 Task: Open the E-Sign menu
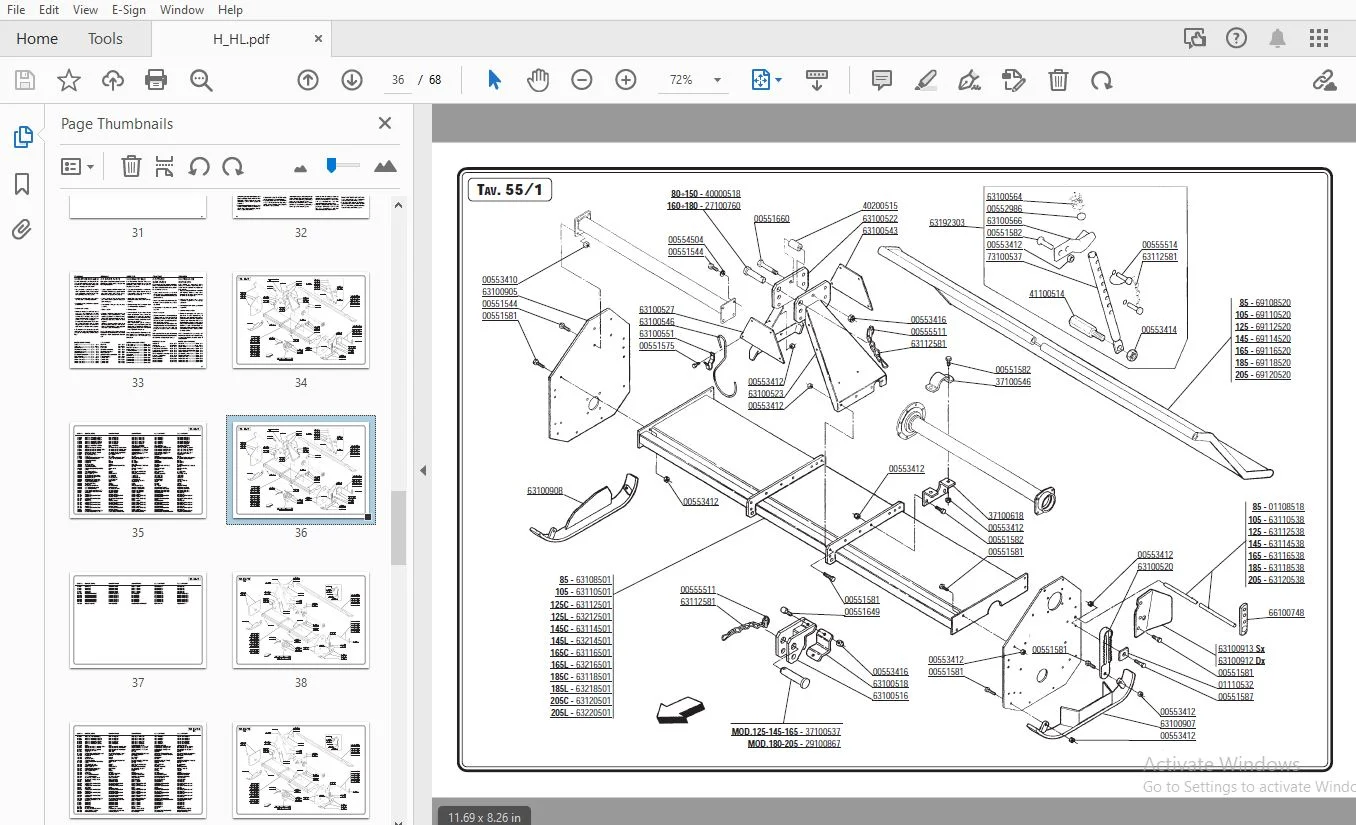pos(129,10)
